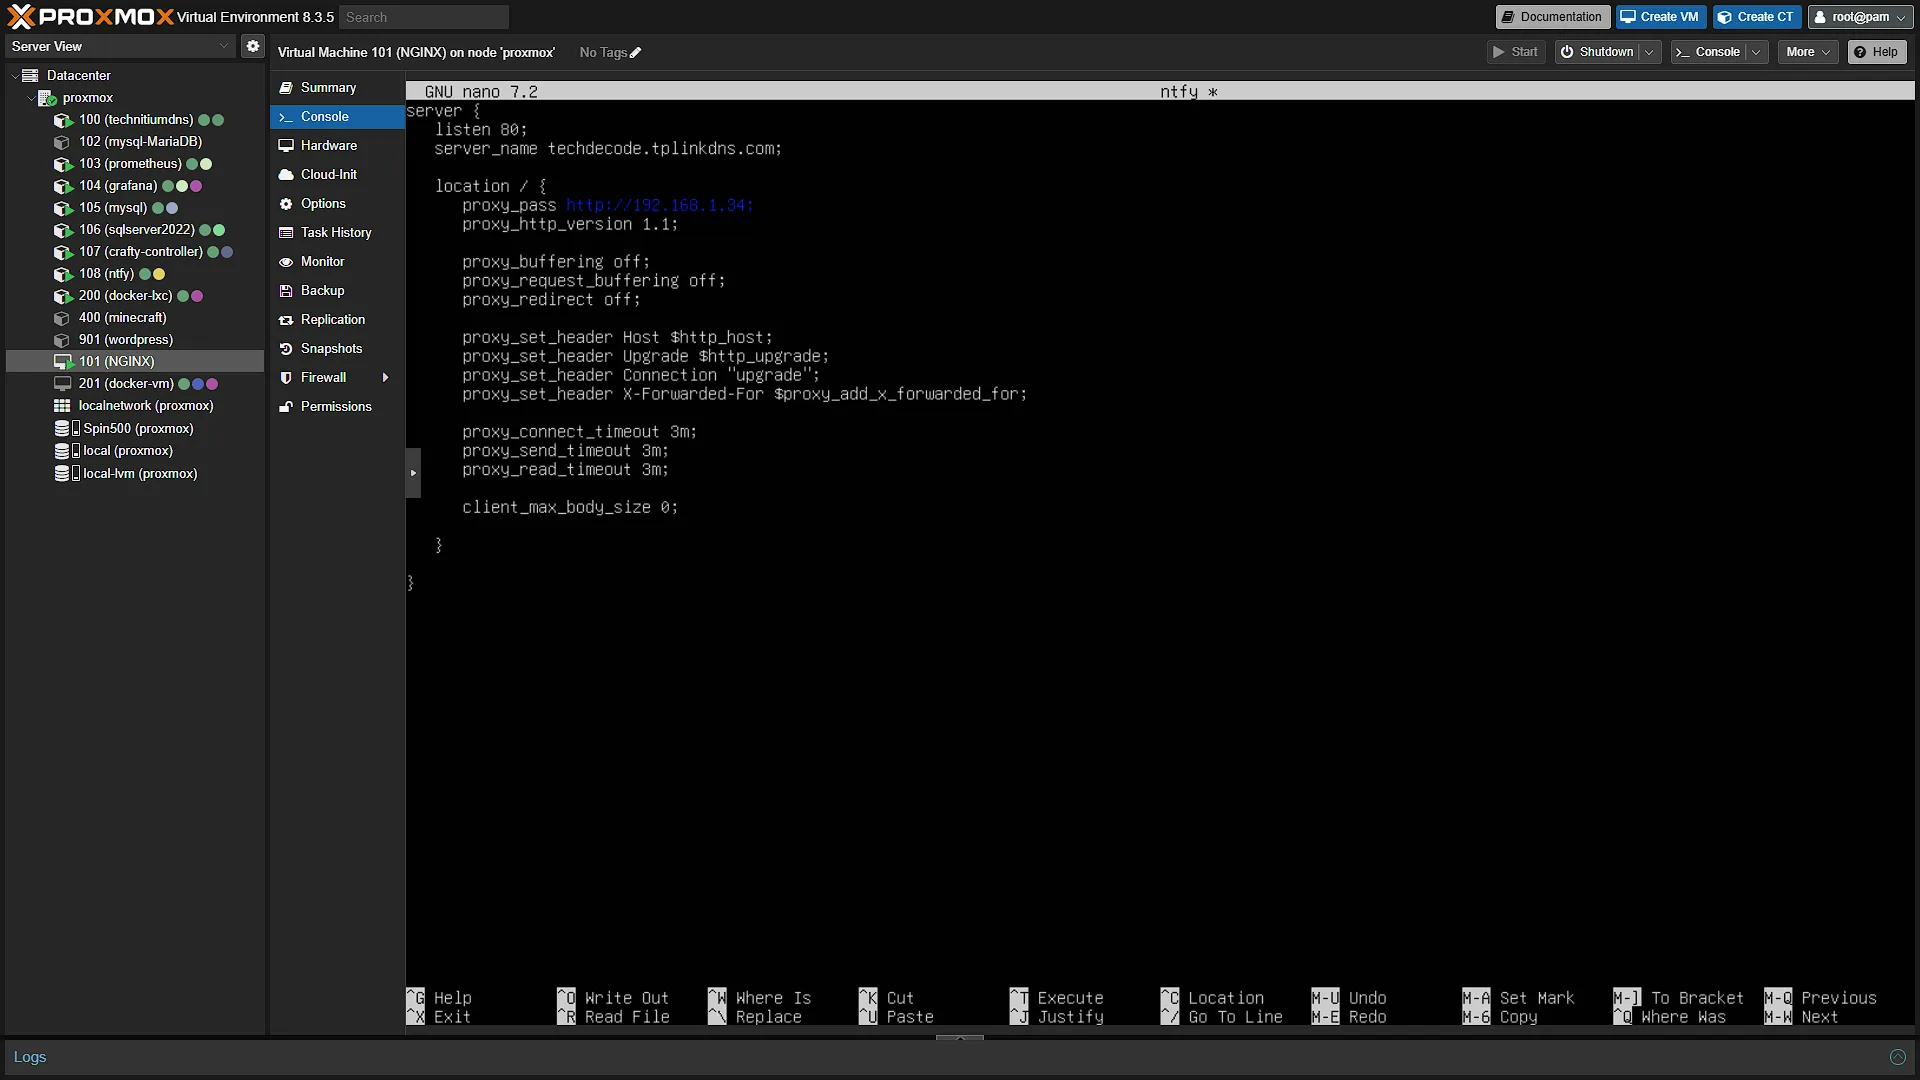Edit tags with the pencil icon
The width and height of the screenshot is (1920, 1080).
coord(635,53)
